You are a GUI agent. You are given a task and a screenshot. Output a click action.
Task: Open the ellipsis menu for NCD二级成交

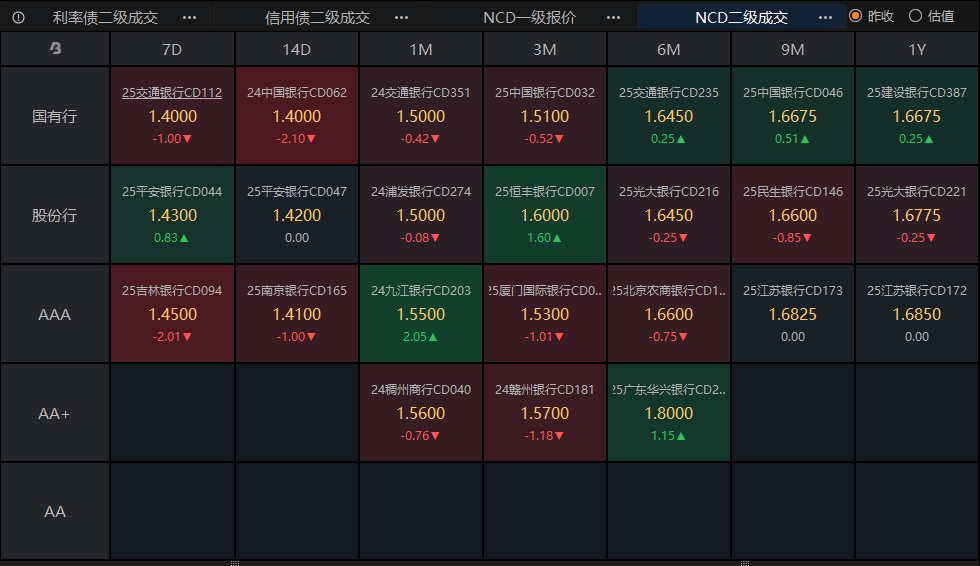[825, 17]
